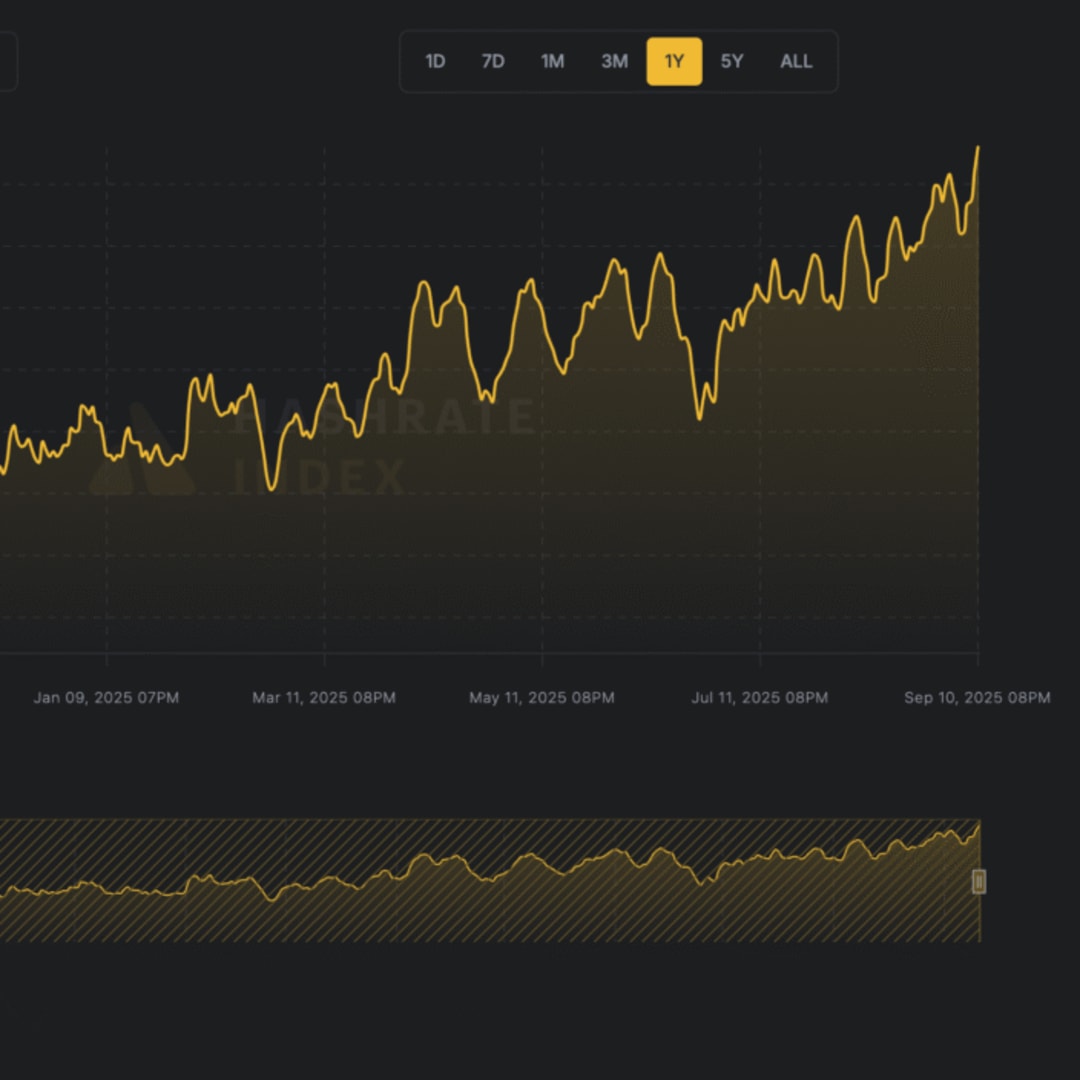Click the latest peak of hashrate line
The image size is (1080, 1080).
click(977, 147)
